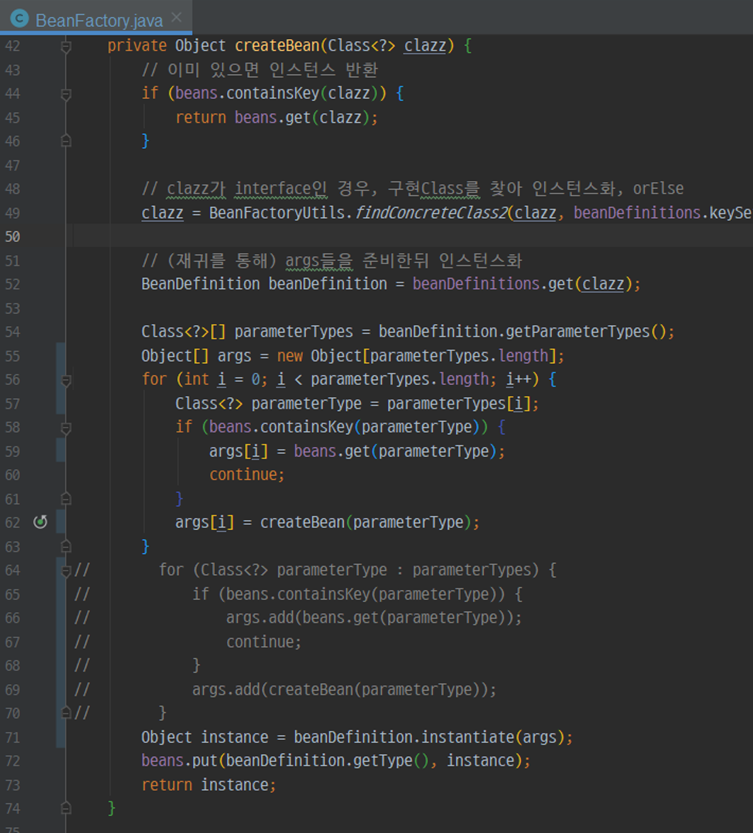This screenshot has width=753, height=833.
Task: Click line number 50 in the gutter
Action: [13, 236]
